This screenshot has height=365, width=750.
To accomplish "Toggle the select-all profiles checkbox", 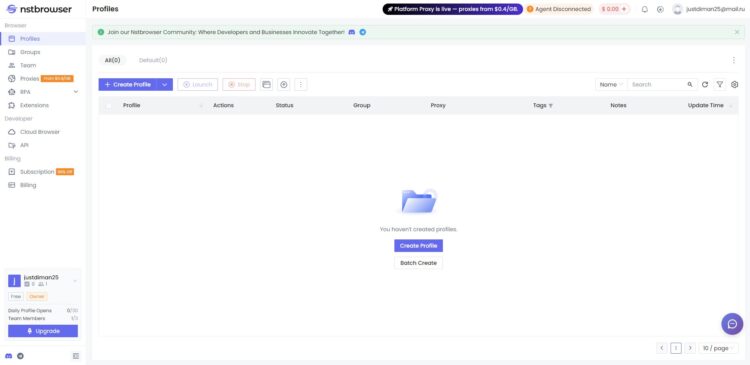I will coord(109,106).
